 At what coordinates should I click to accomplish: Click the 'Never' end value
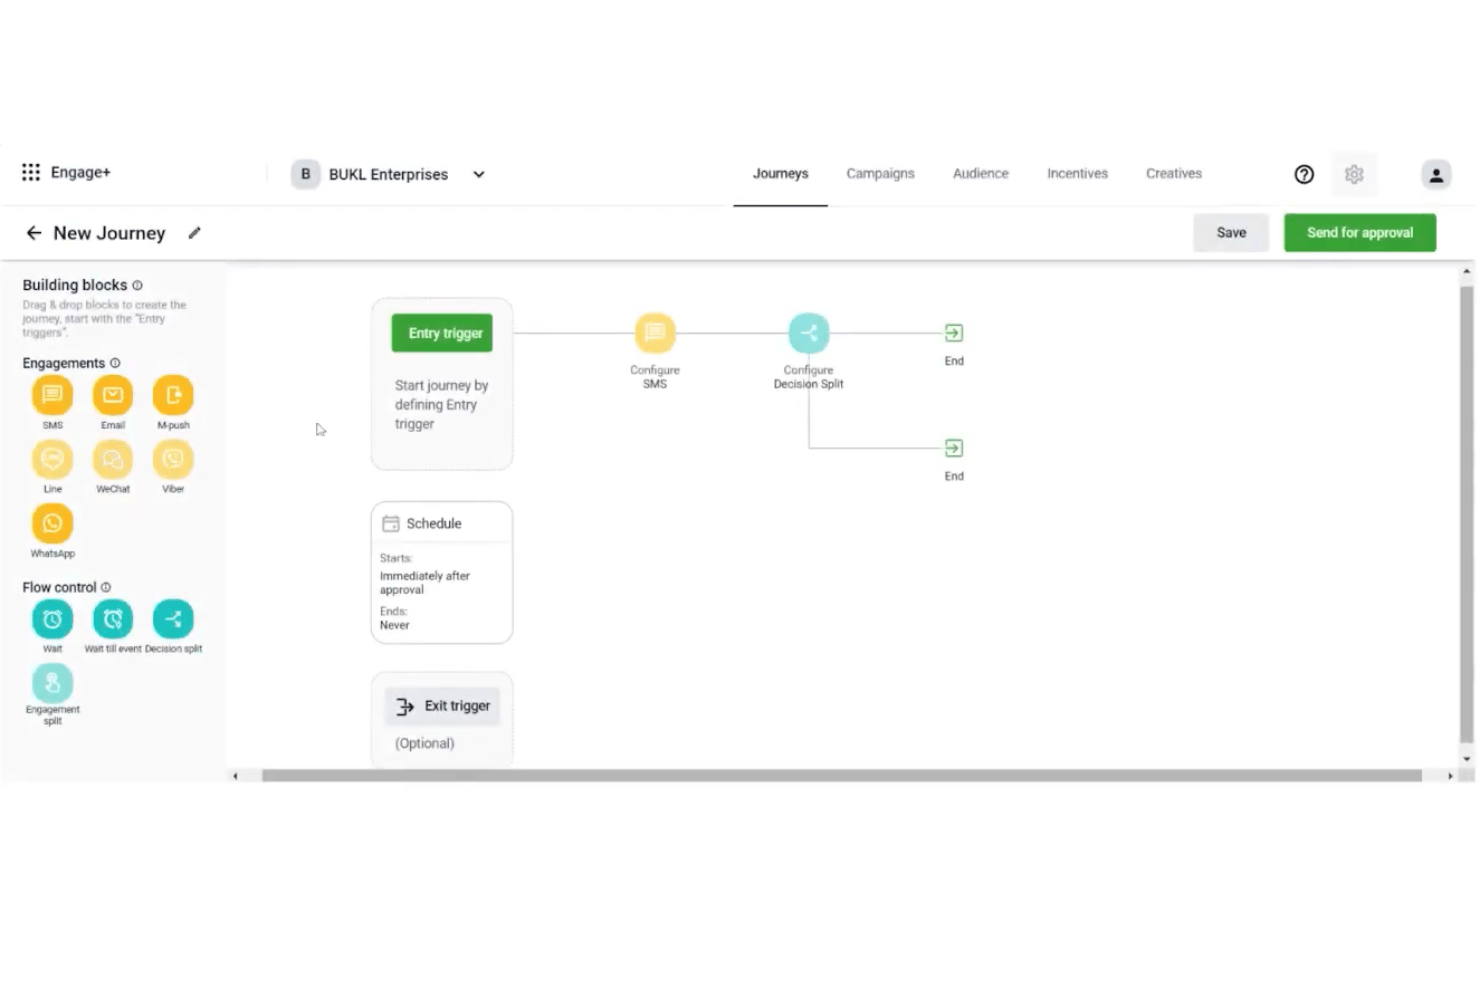(395, 625)
